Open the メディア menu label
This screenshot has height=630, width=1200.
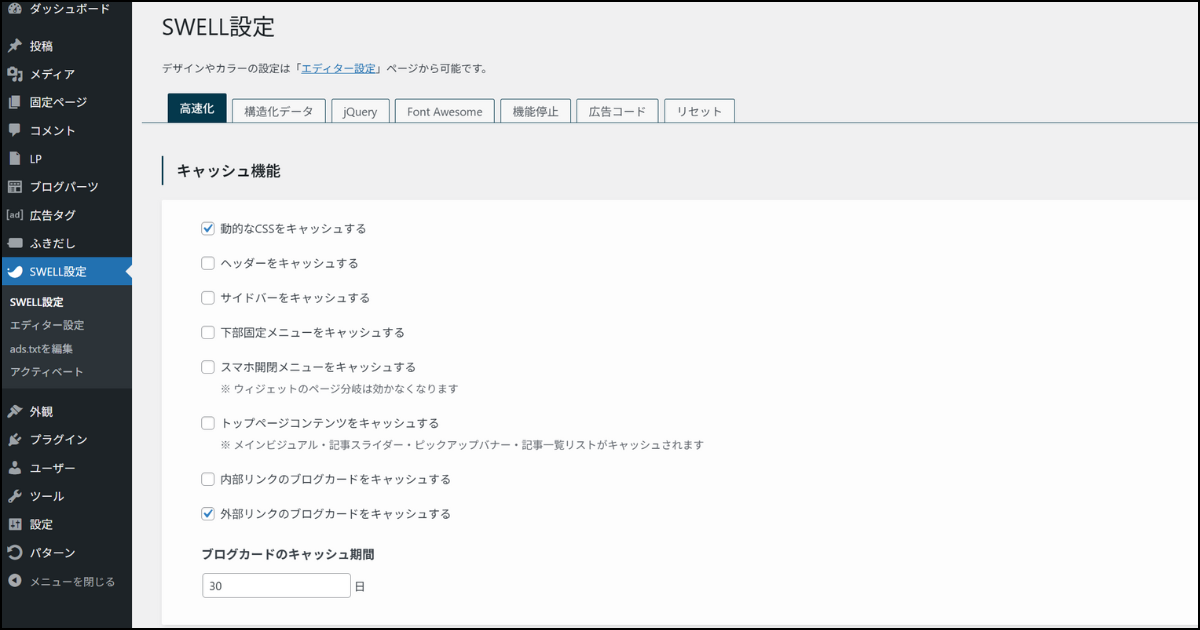click(x=52, y=74)
